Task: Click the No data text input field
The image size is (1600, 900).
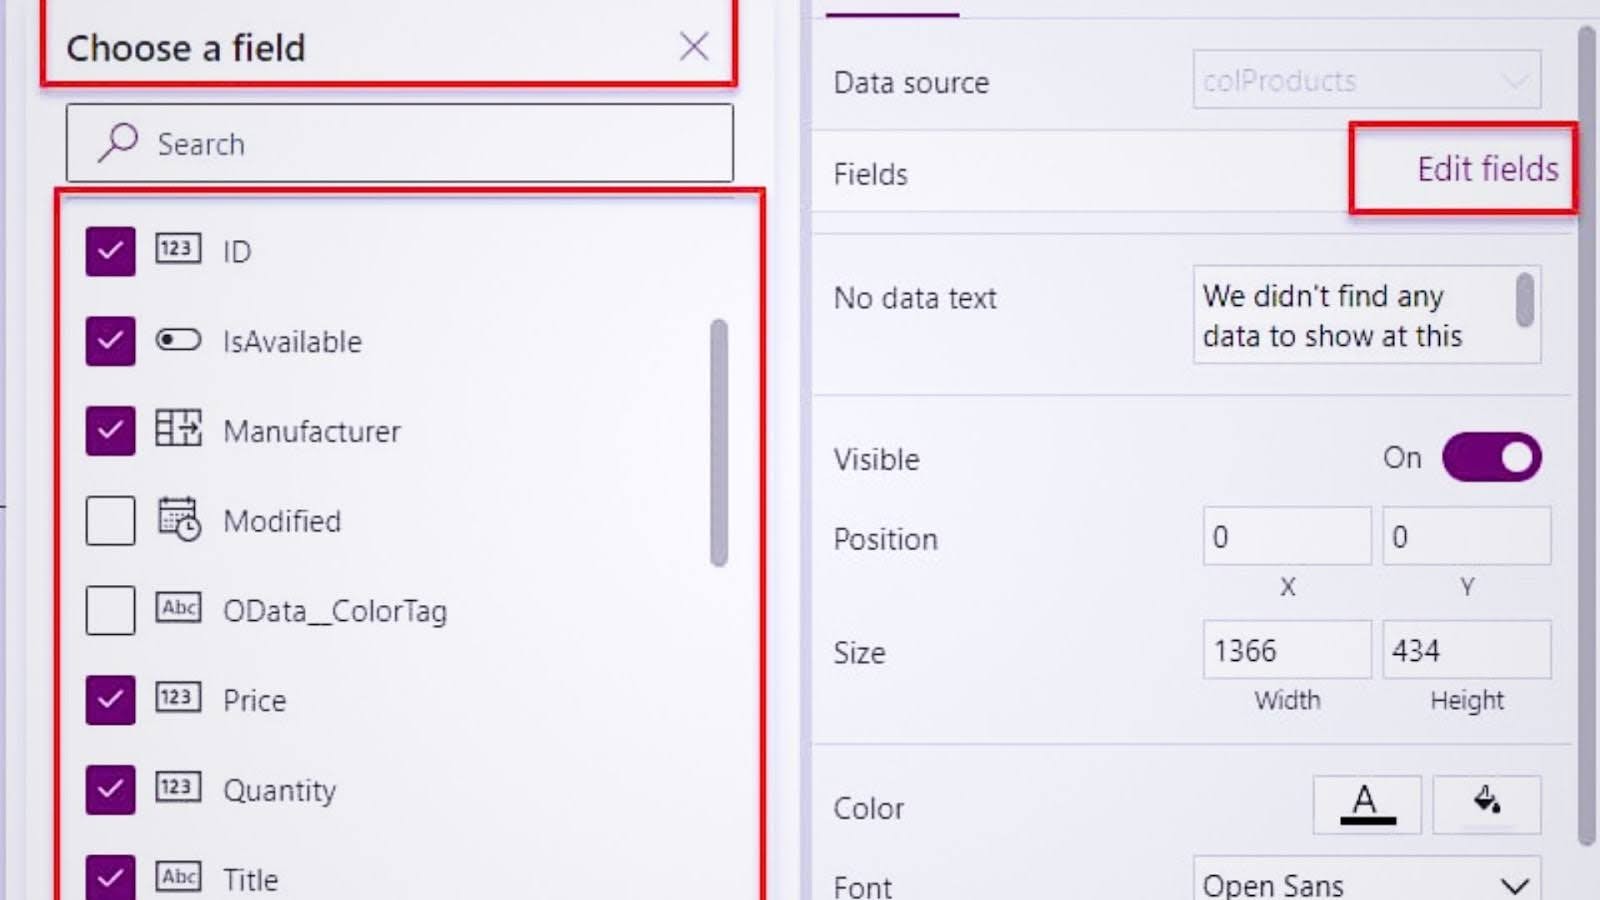Action: pos(1355,315)
